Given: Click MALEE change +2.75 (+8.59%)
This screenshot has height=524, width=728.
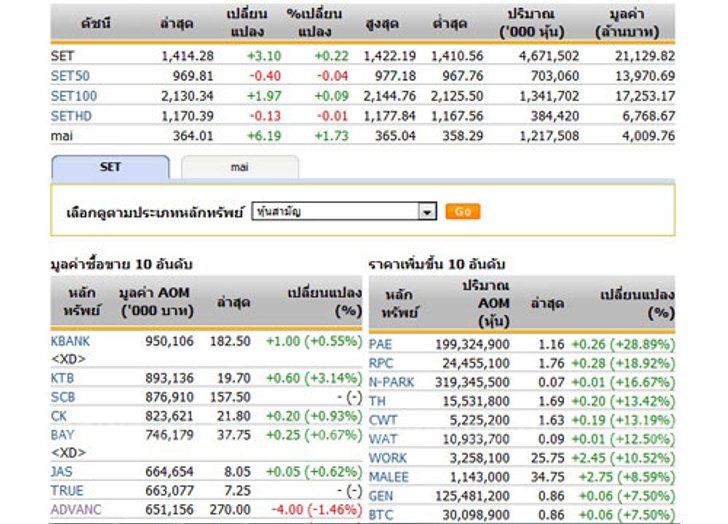Looking at the screenshot, I should (626, 477).
